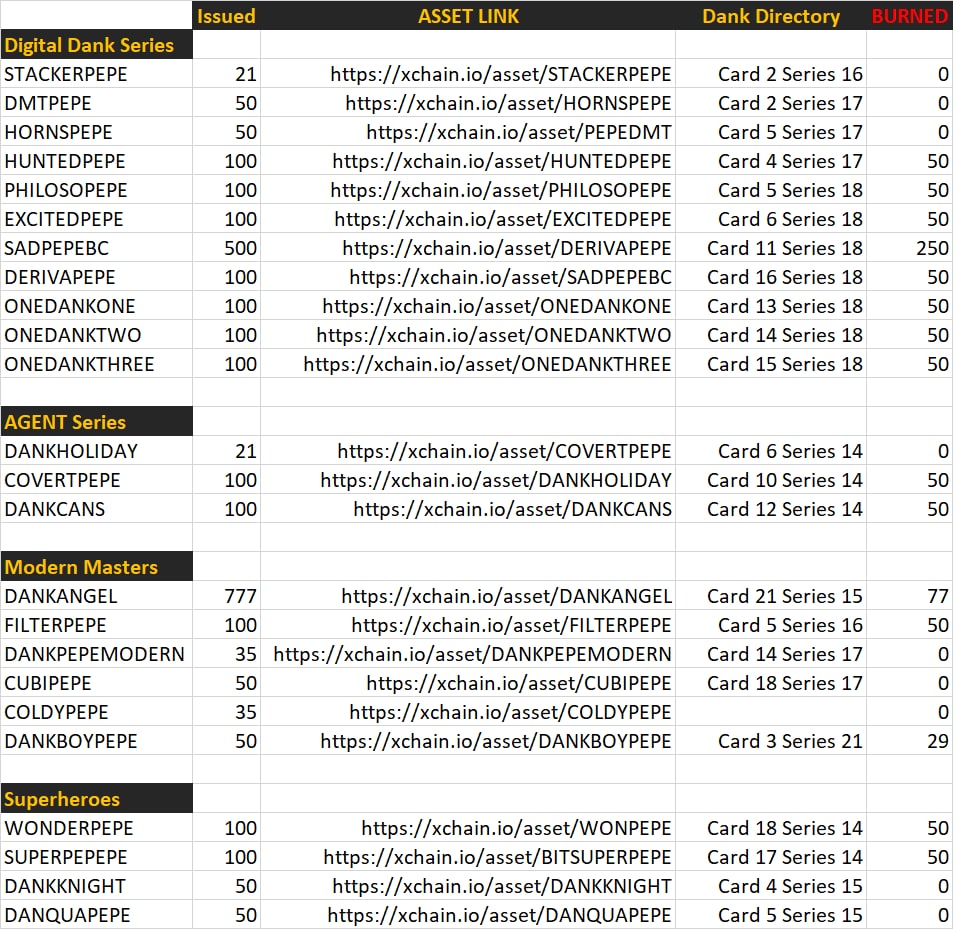Viewport: 953px width, 929px height.
Task: Select the ASSET LINK column header
Action: coord(468,16)
